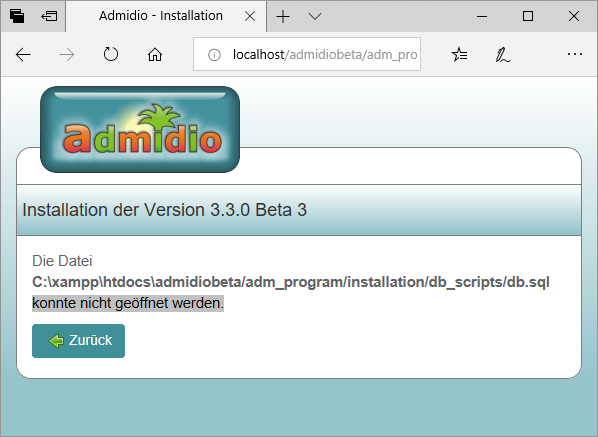Open the Settings and more ellipsis
This screenshot has width=598, height=437.
click(x=574, y=54)
